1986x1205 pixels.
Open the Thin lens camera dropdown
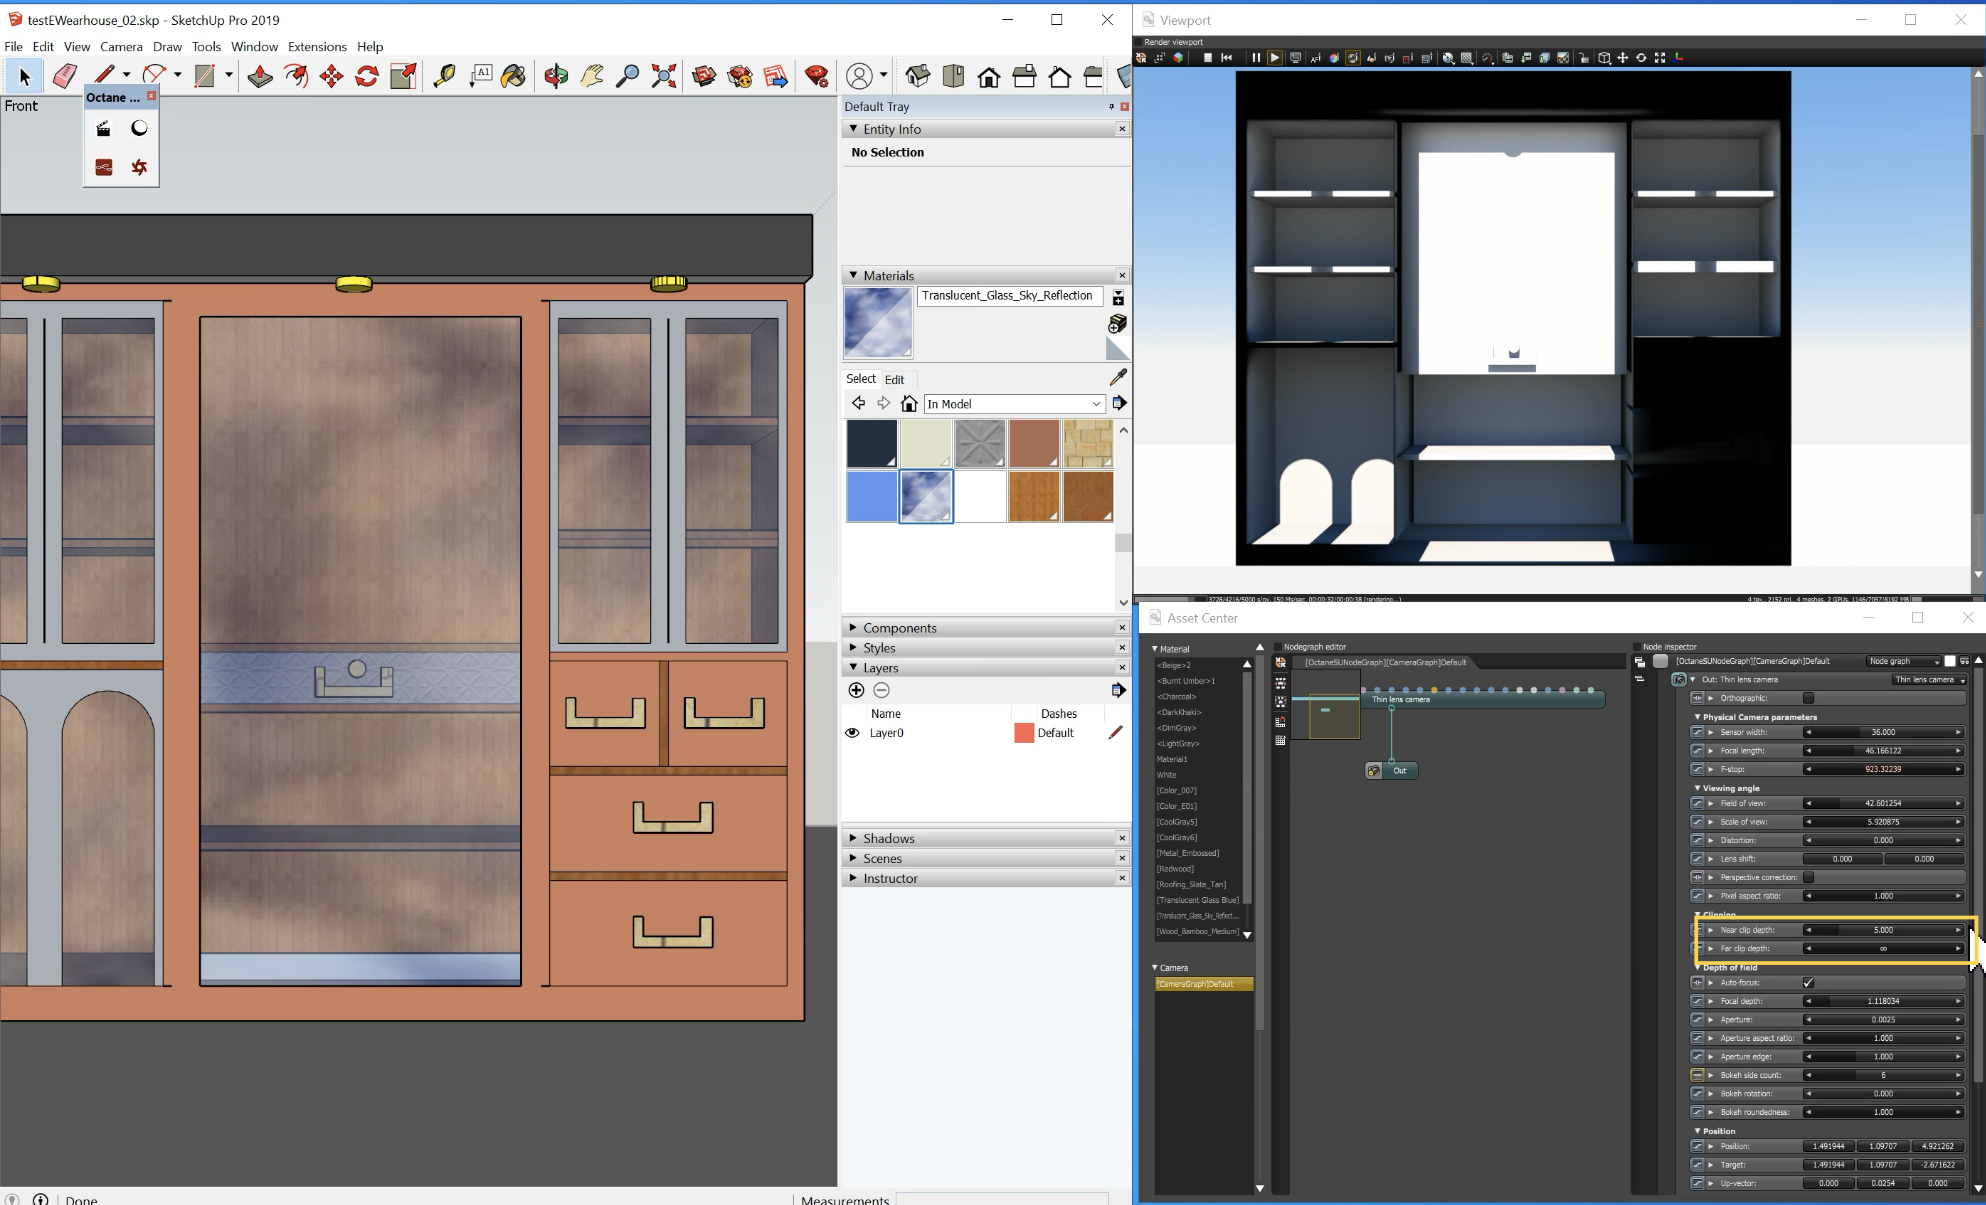click(1929, 680)
